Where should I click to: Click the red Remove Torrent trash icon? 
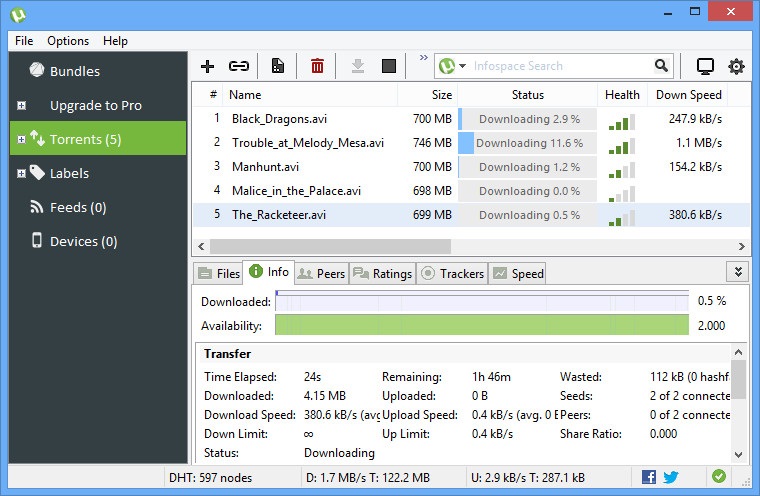click(317, 66)
